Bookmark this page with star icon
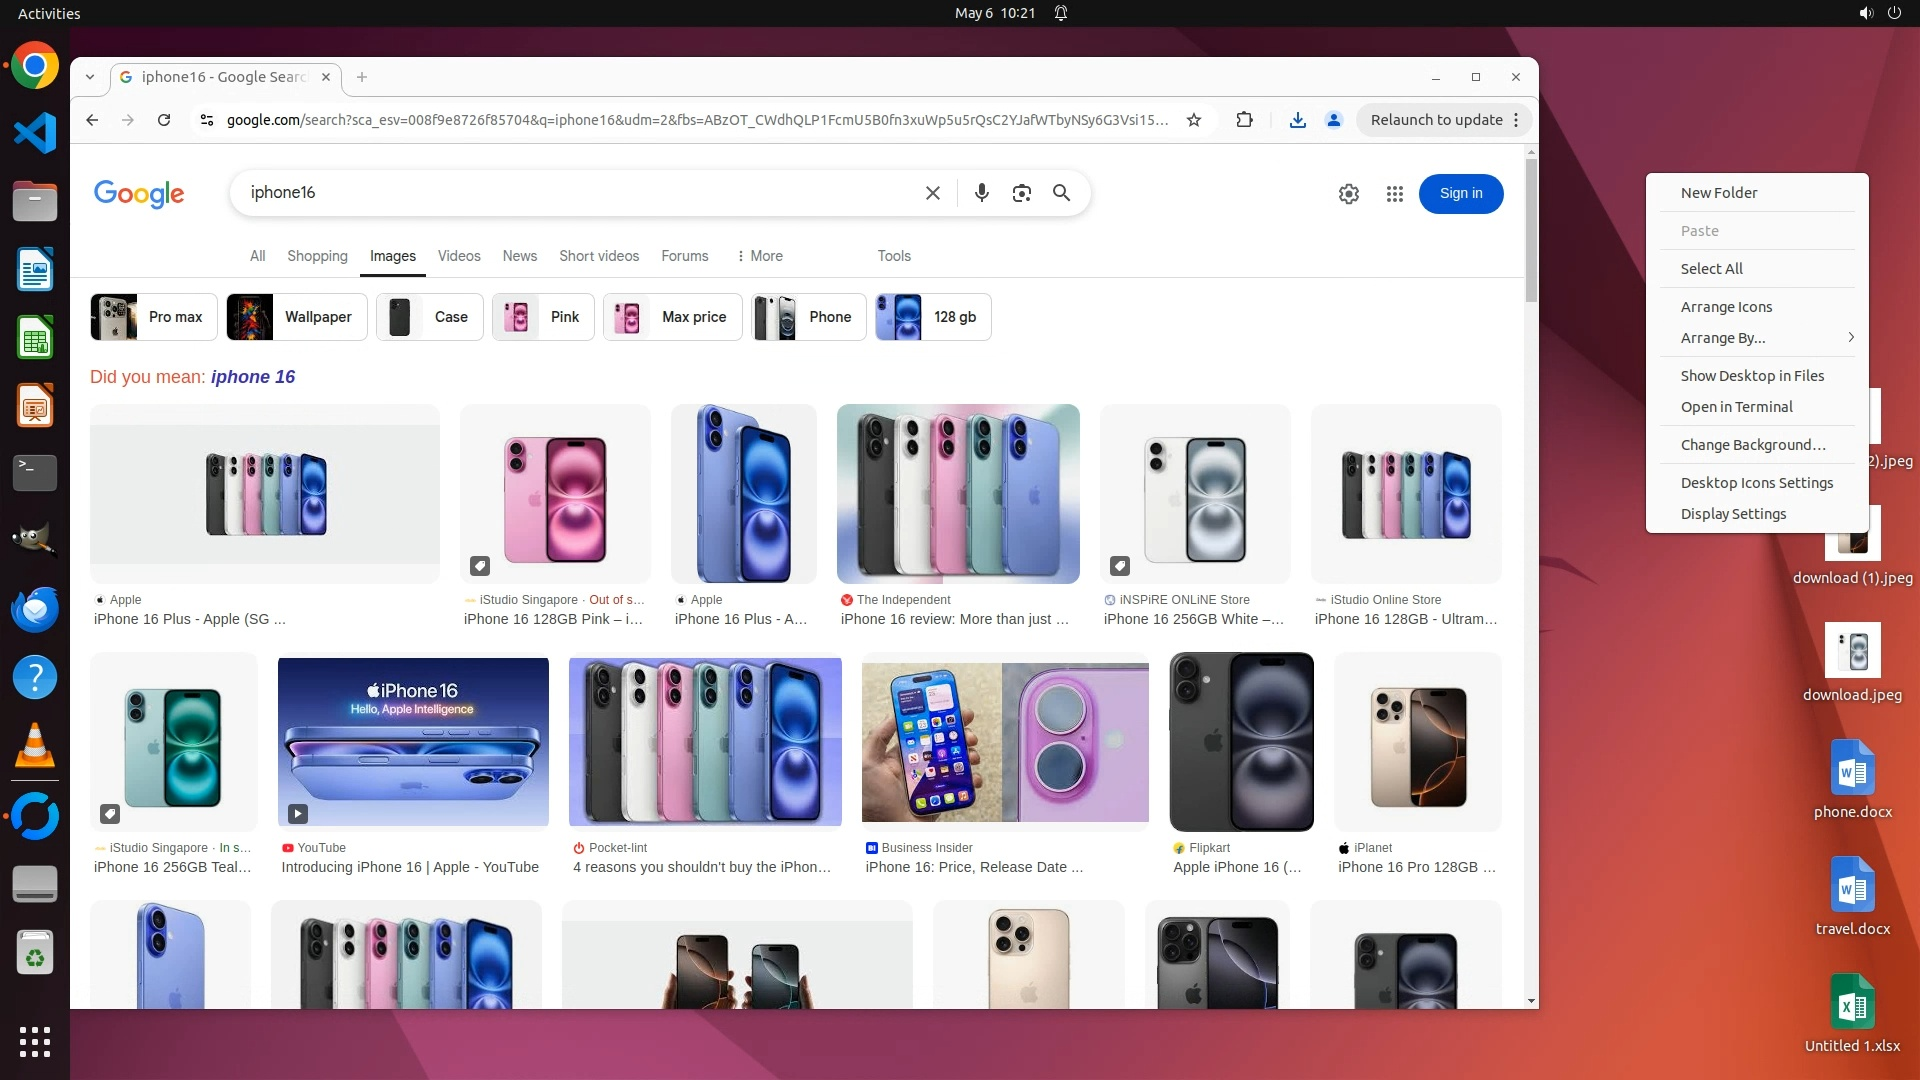This screenshot has width=1920, height=1080. pyautogui.click(x=1193, y=120)
